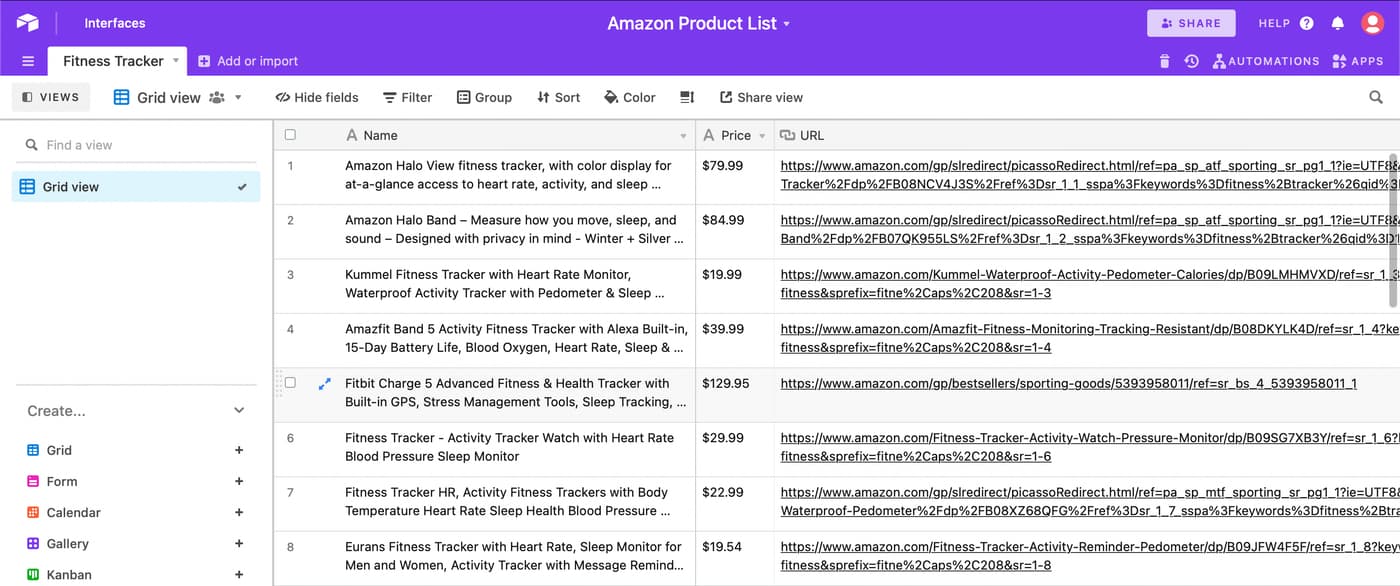Open the notifications bell
This screenshot has height=586, width=1400.
[1338, 23]
